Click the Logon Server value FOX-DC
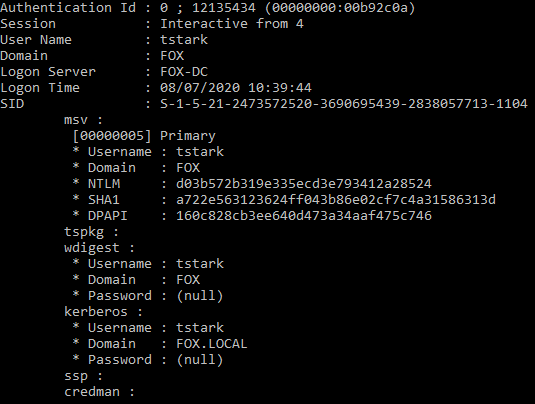This screenshot has height=404, width=535. tap(184, 72)
